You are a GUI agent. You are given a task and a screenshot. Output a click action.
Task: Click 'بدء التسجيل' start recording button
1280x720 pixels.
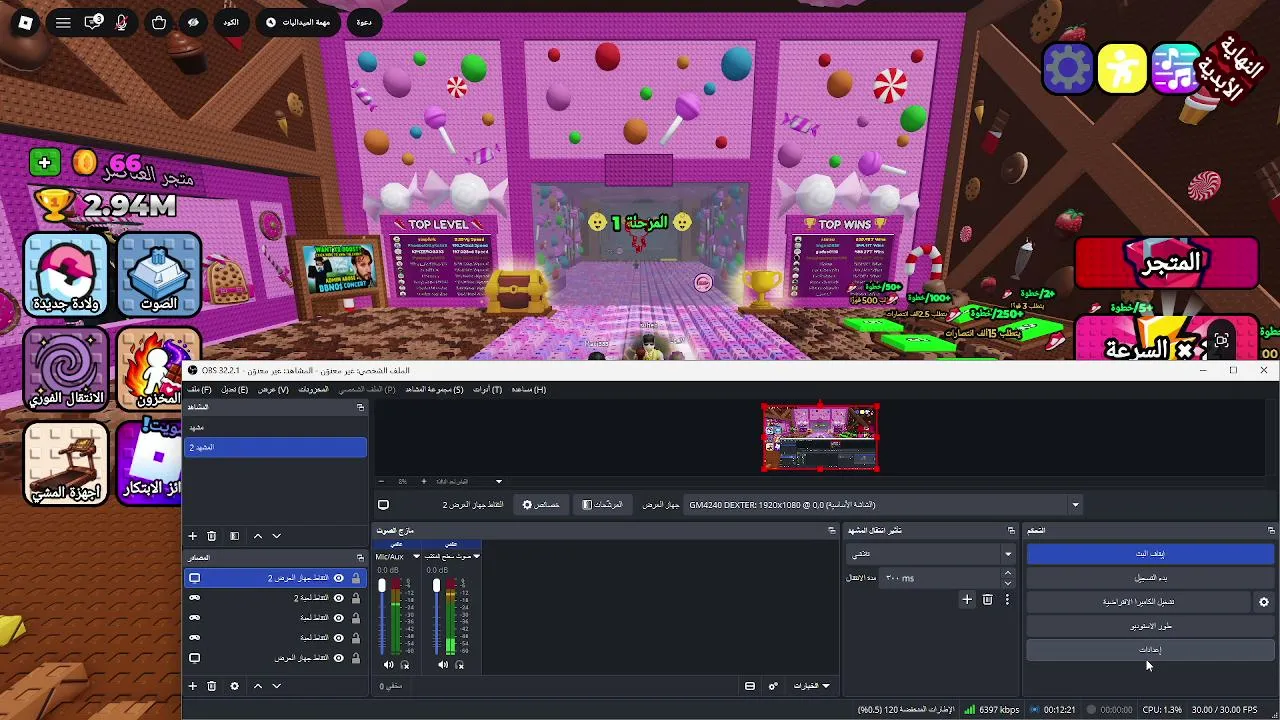pyautogui.click(x=1150, y=578)
